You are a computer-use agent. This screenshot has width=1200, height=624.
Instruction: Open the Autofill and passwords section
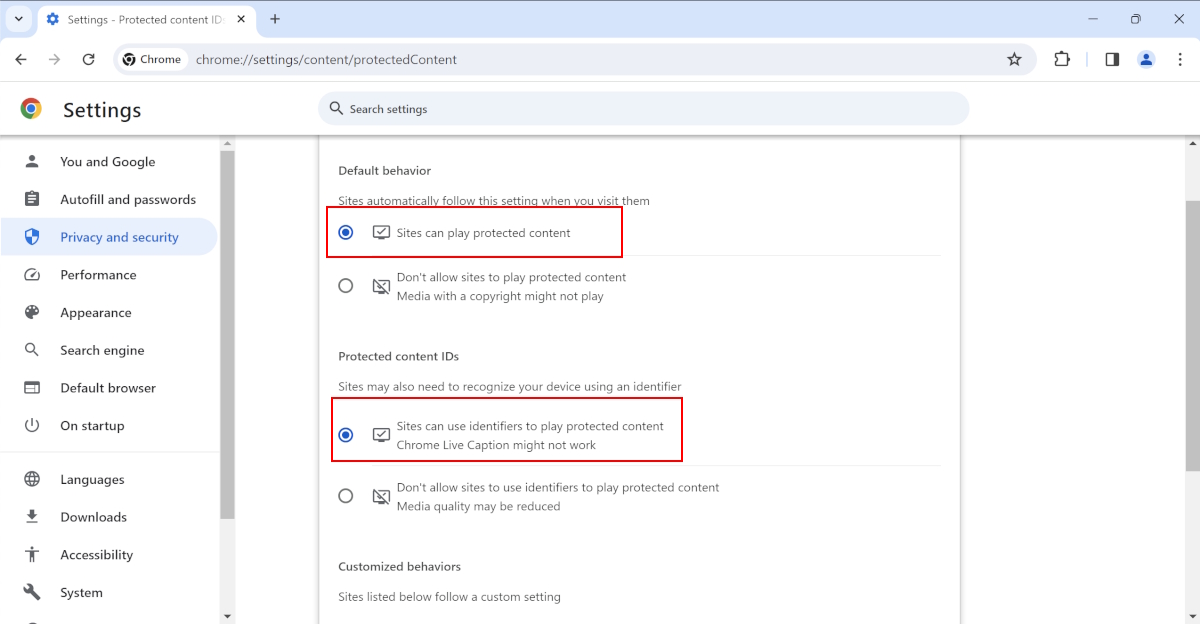click(x=127, y=200)
